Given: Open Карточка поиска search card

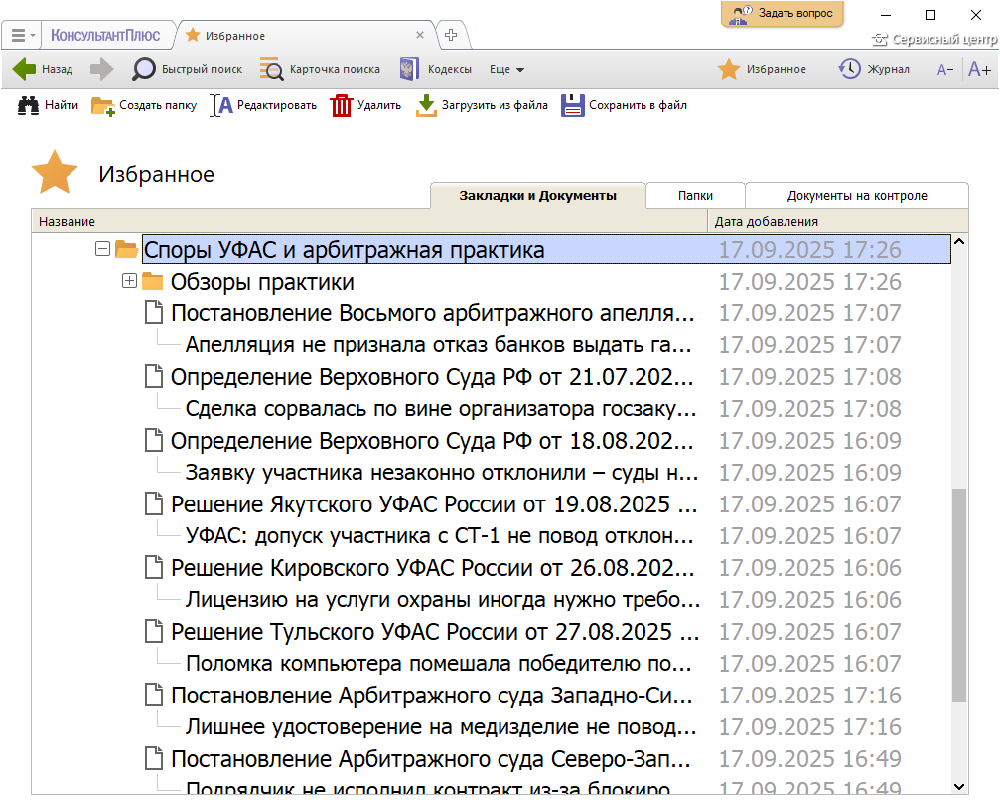Looking at the screenshot, I should 271,69.
